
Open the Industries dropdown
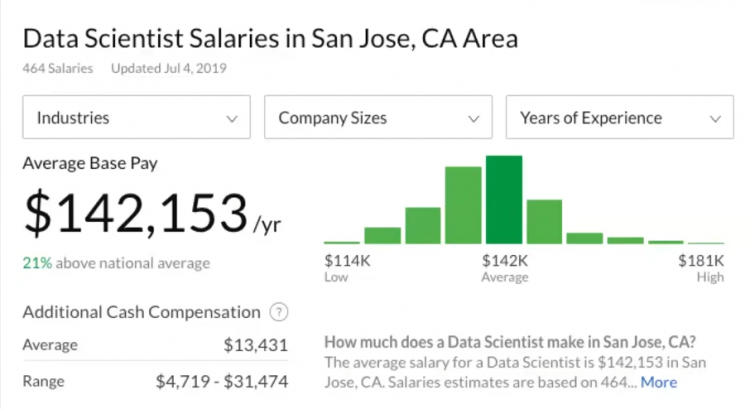136,118
